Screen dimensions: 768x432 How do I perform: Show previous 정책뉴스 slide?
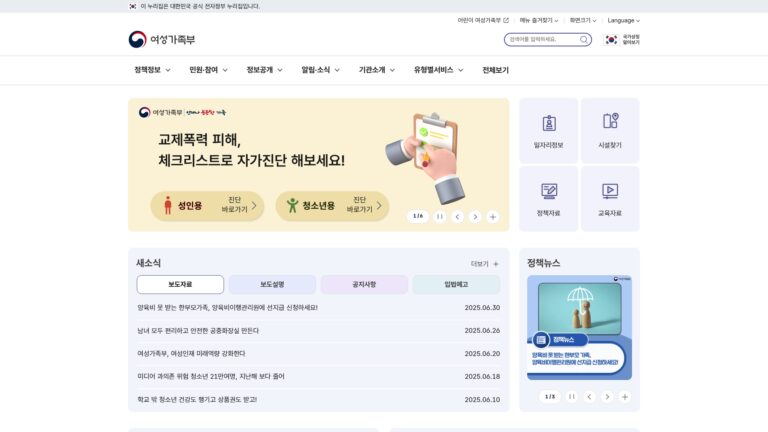pyautogui.click(x=589, y=397)
